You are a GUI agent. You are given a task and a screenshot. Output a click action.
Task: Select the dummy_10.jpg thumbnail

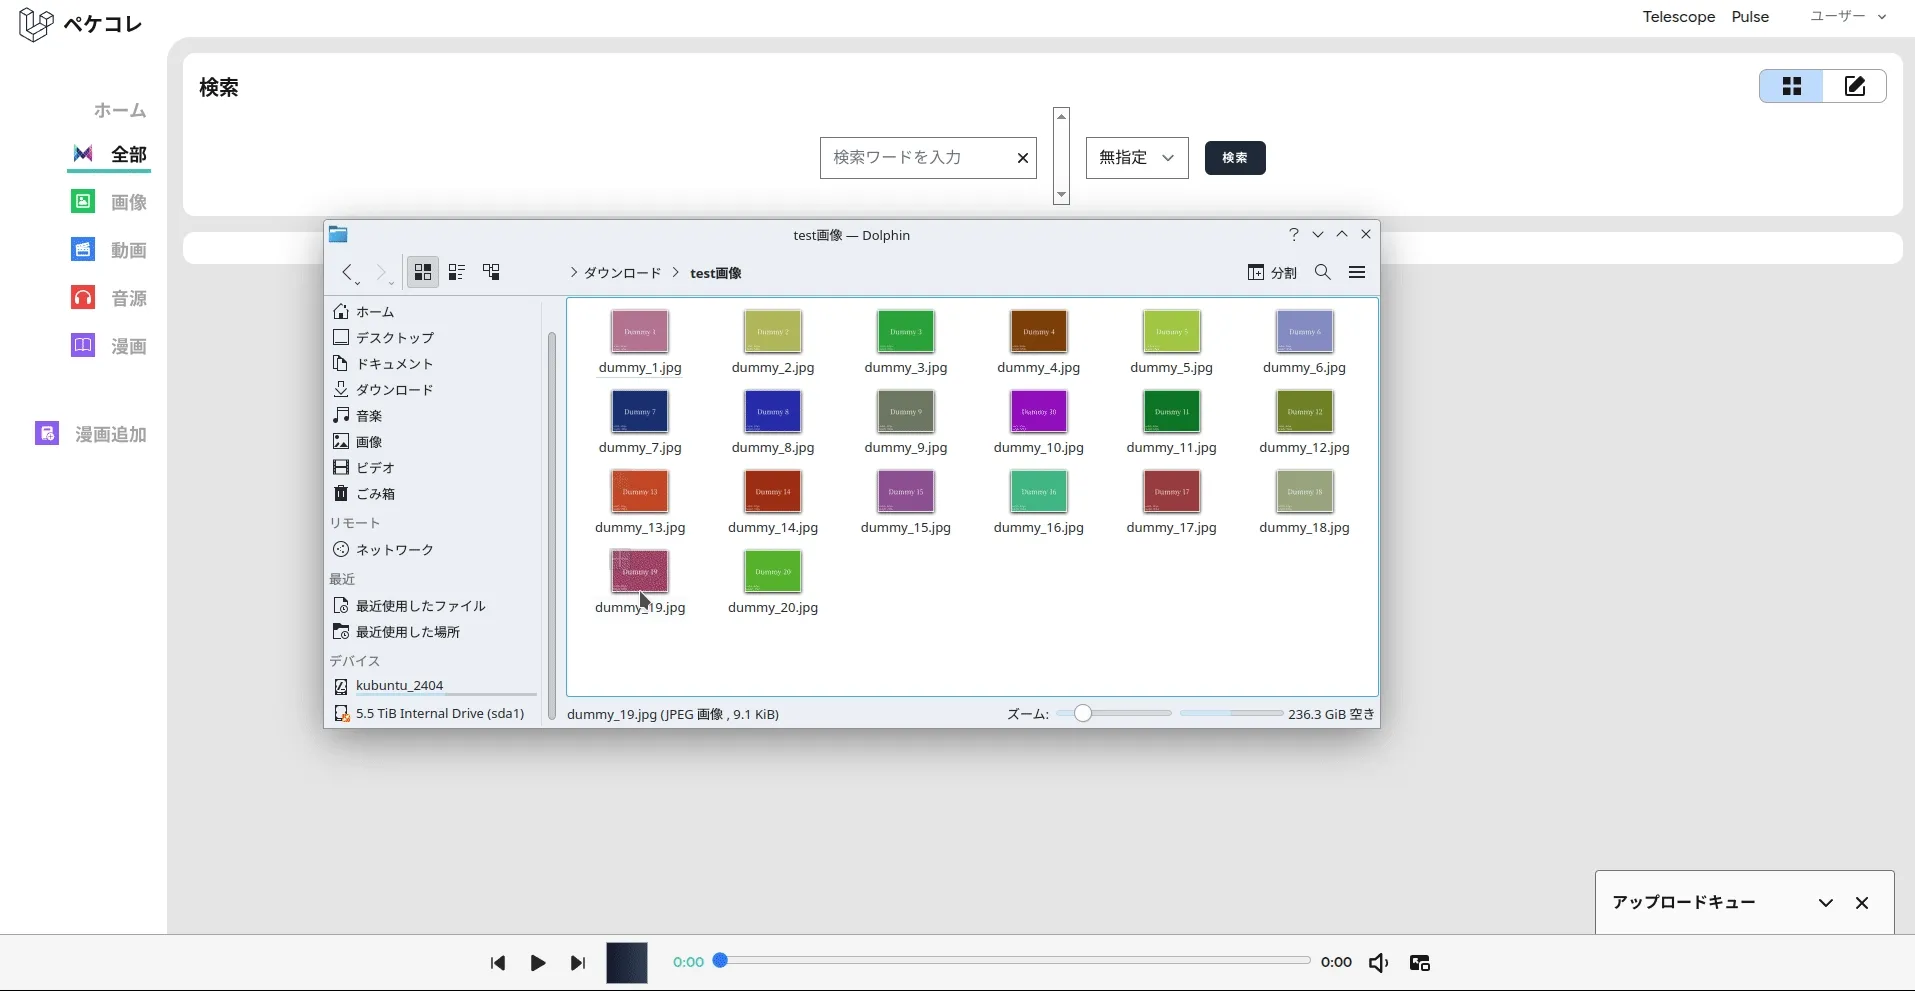pos(1038,412)
